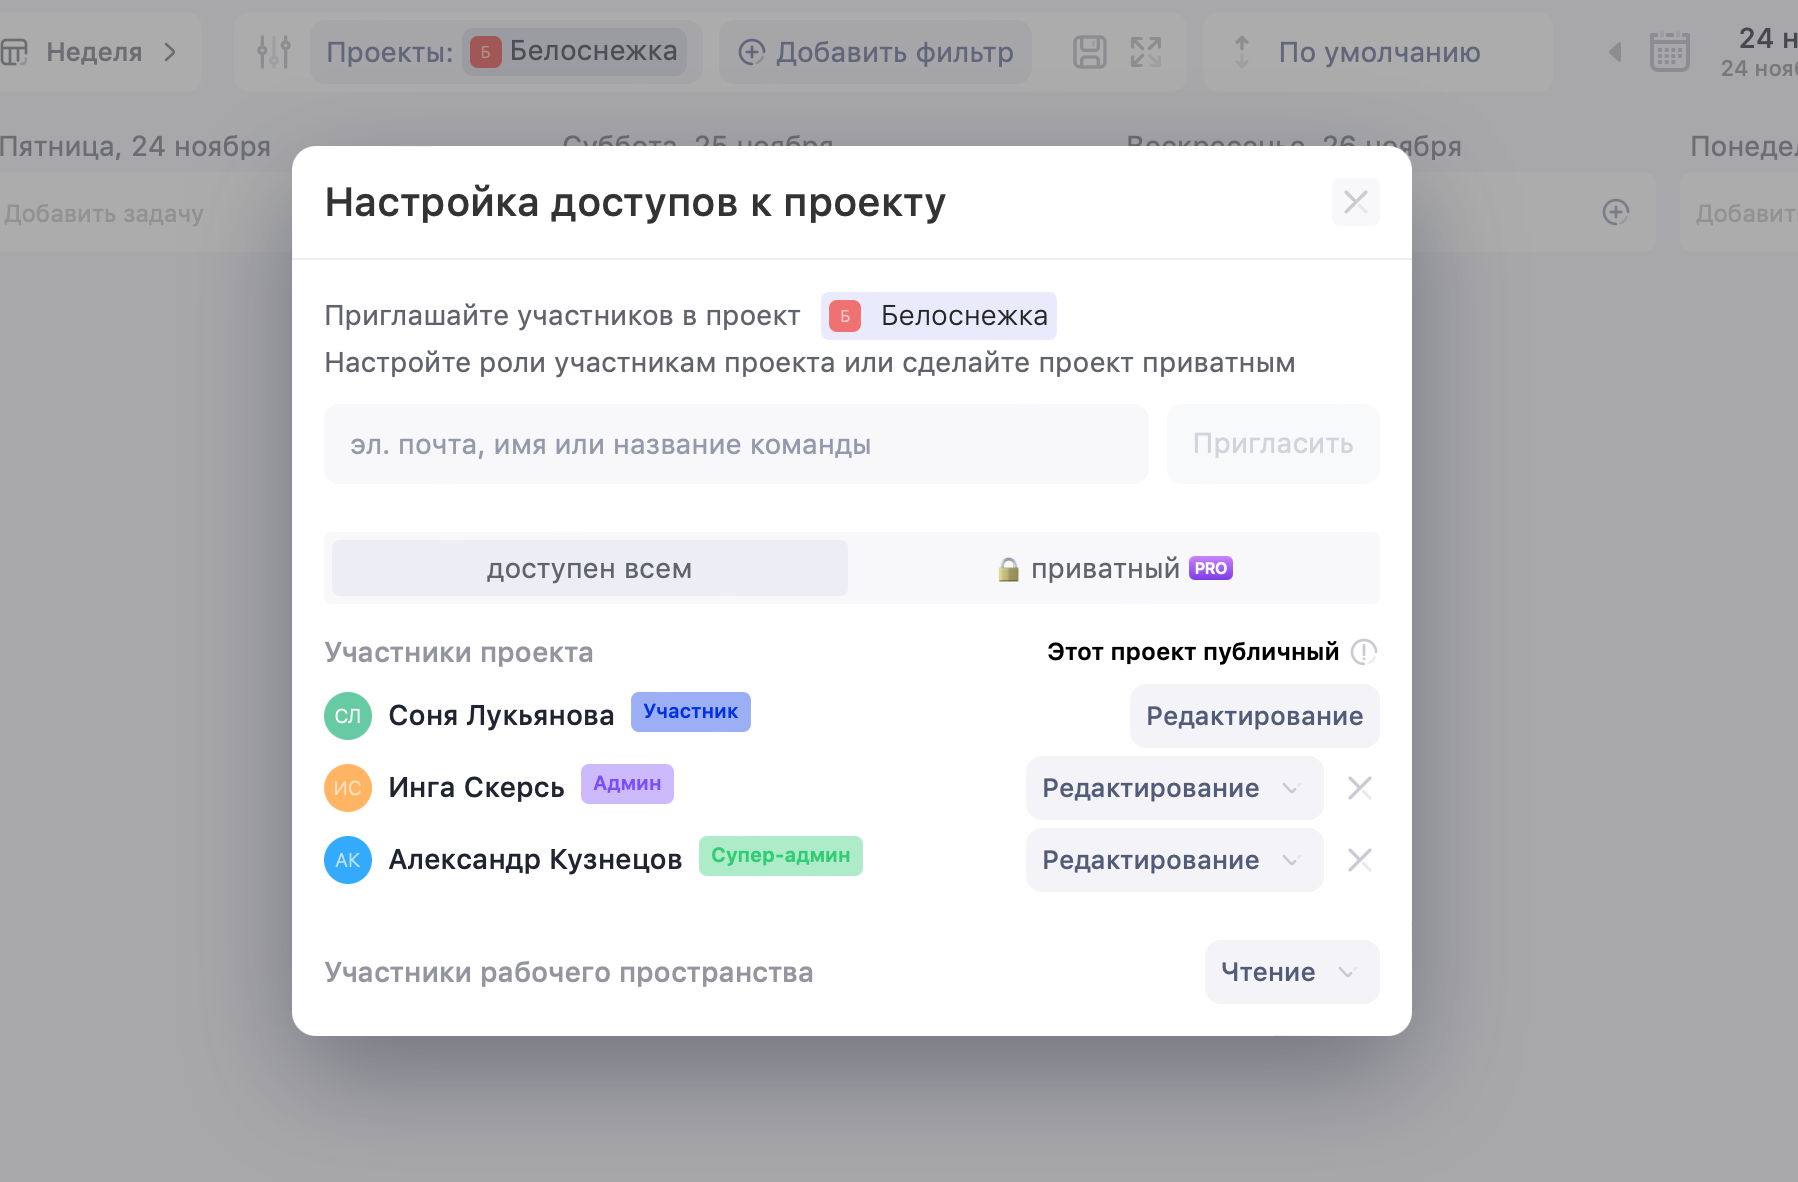1798x1182 pixels.
Task: Focus the email or name invite field
Action: click(735, 444)
